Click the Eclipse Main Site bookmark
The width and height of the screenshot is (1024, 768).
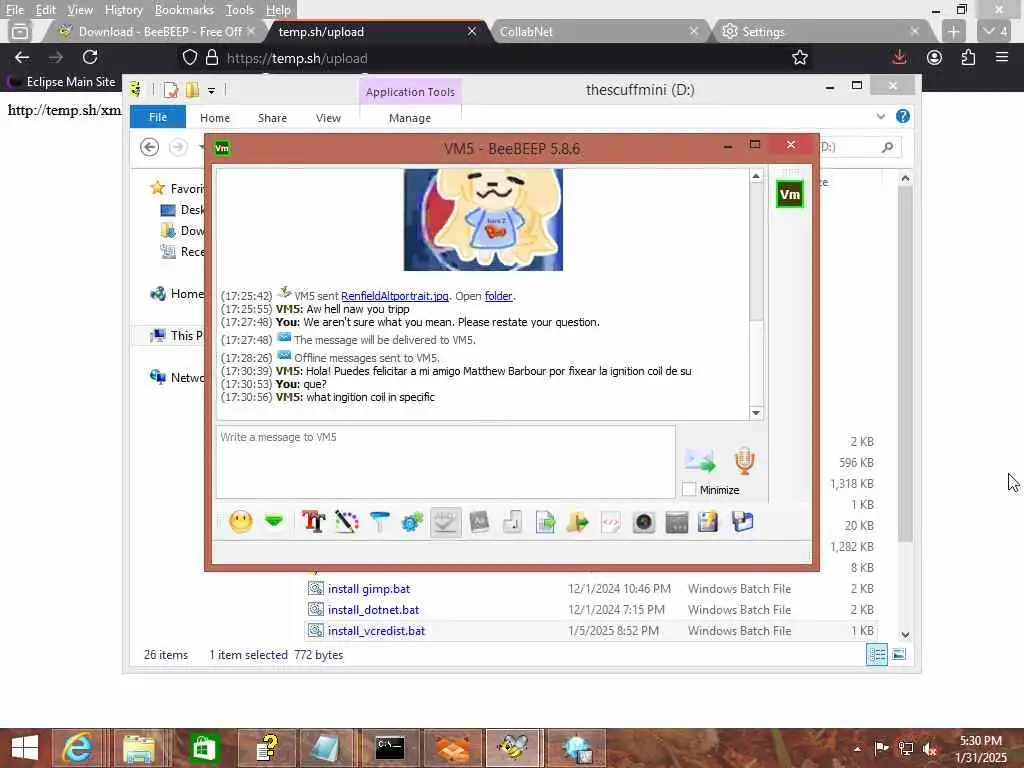(x=63, y=82)
